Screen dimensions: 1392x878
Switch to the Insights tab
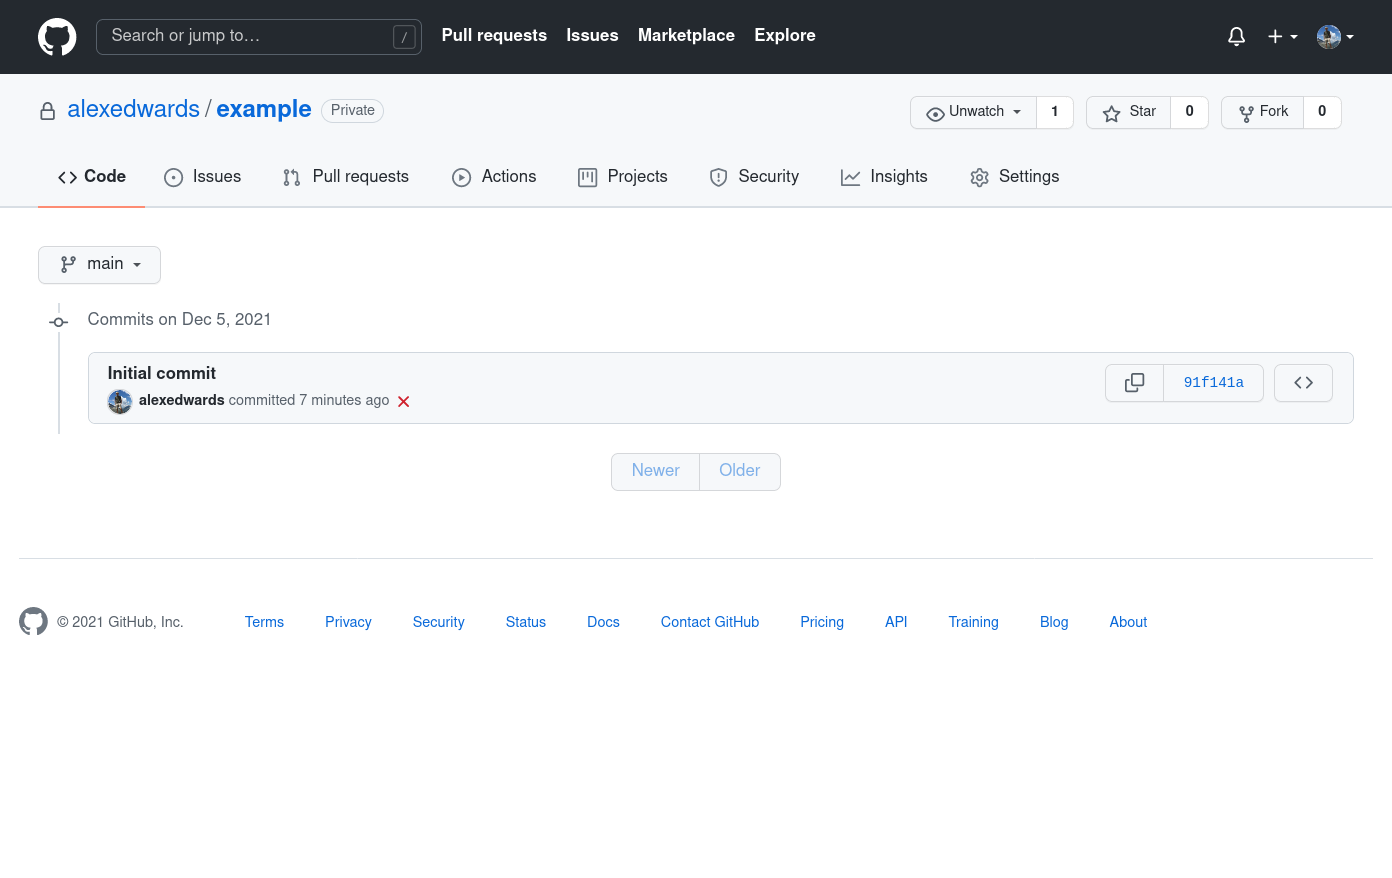(884, 177)
